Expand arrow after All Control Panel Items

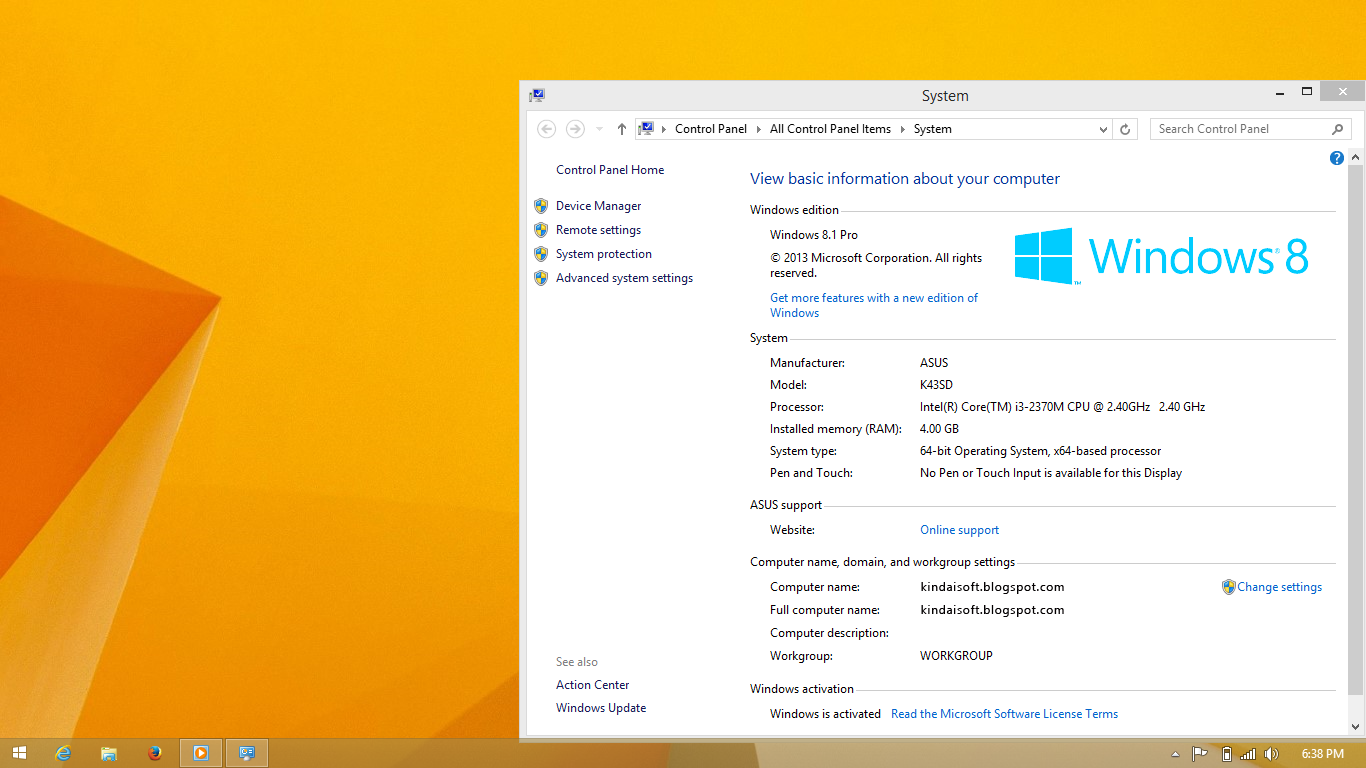[x=902, y=129]
